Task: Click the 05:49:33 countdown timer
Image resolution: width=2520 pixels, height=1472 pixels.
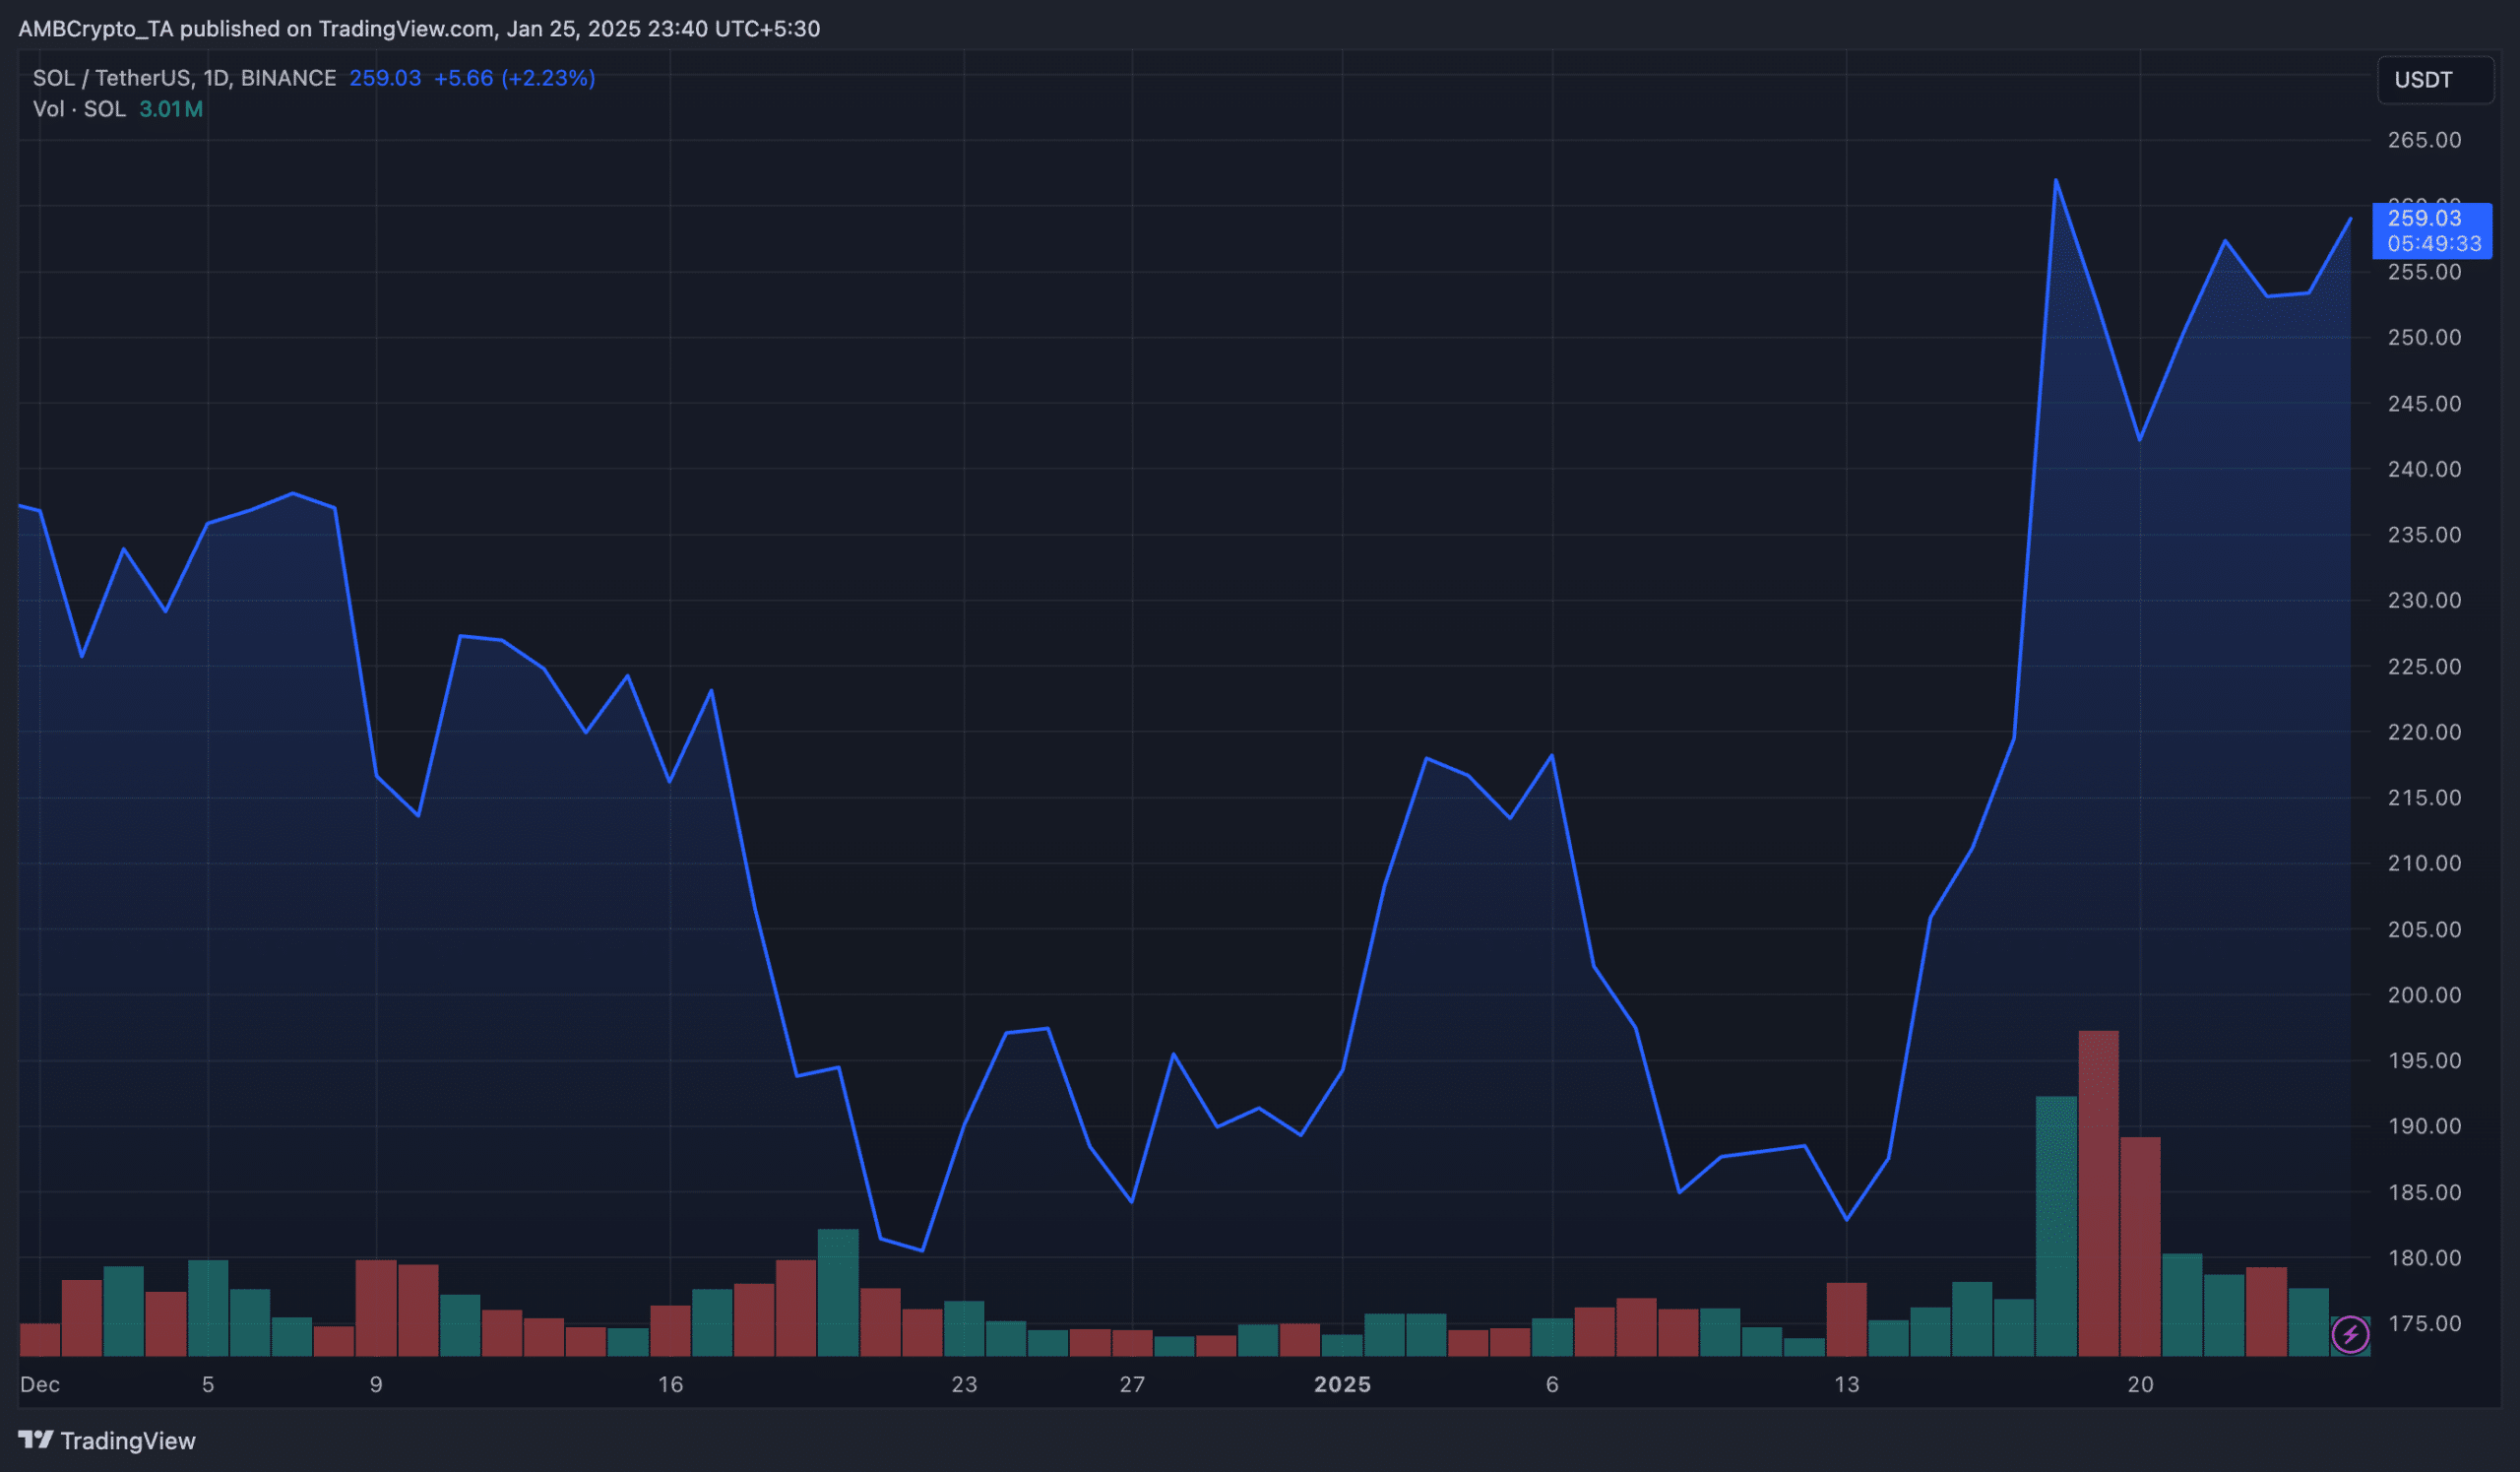Action: pos(2434,243)
